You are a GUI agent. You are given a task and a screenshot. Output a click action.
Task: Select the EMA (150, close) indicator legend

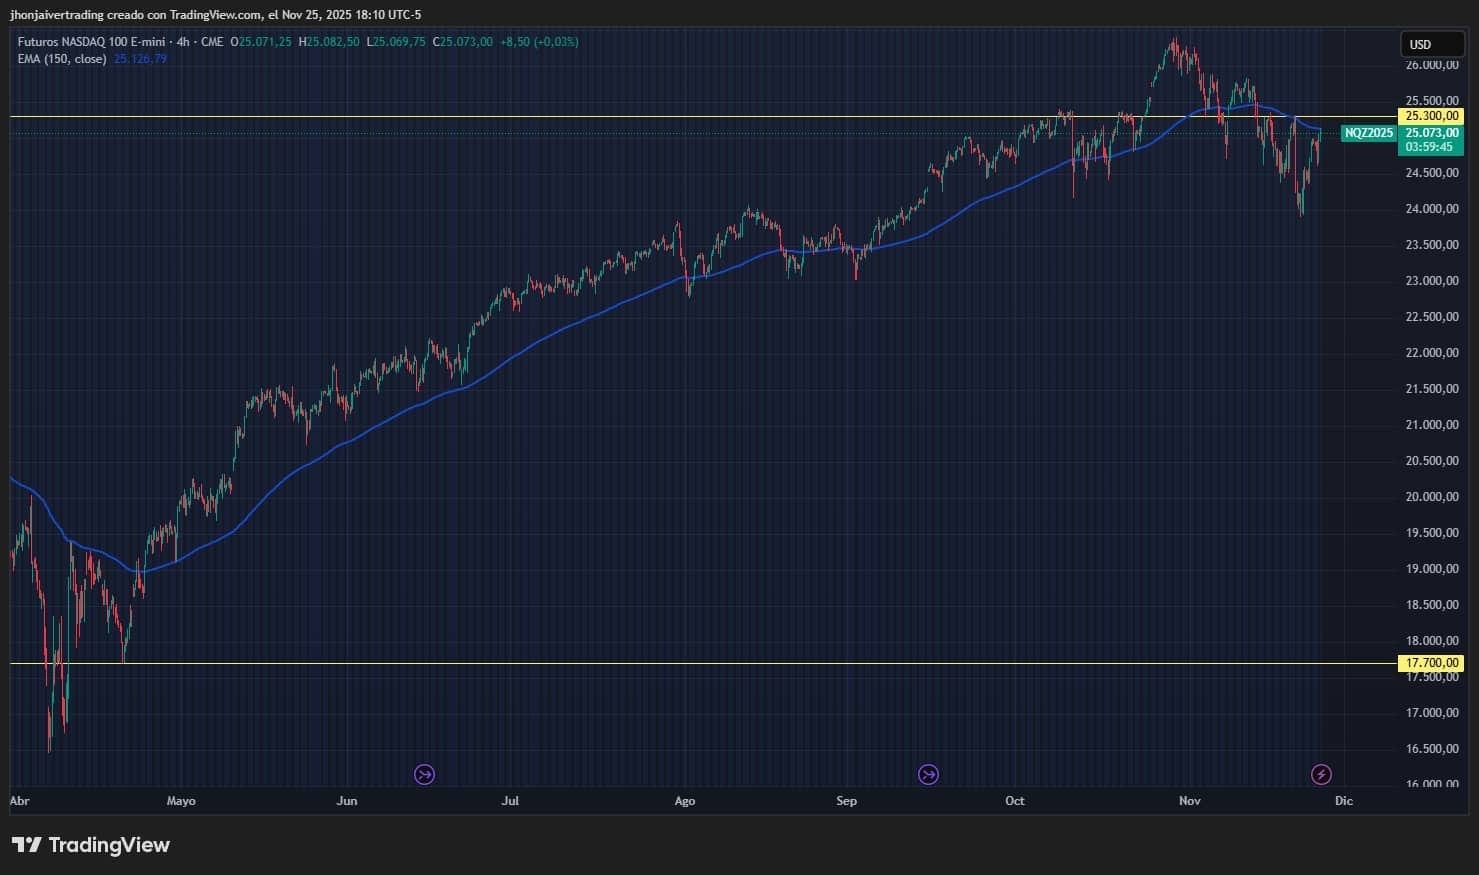tap(62, 59)
